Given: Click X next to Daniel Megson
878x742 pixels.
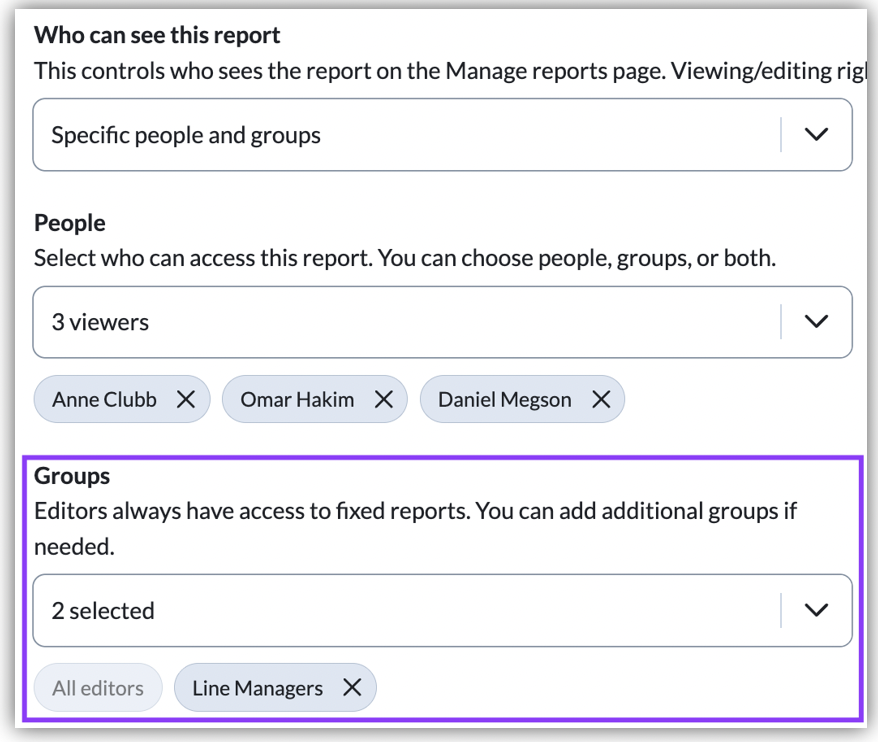Looking at the screenshot, I should pyautogui.click(x=600, y=399).
